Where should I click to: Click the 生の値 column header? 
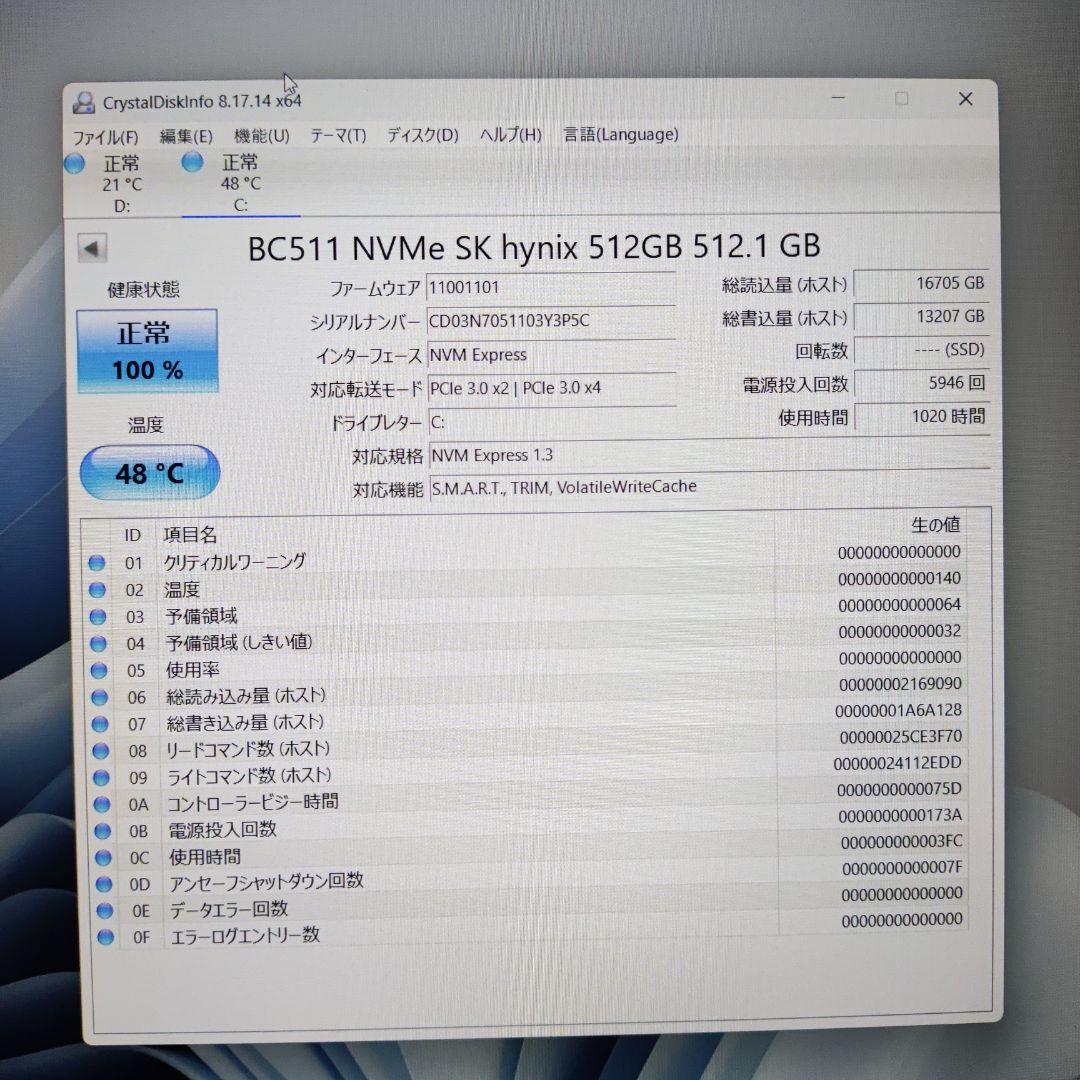[935, 525]
